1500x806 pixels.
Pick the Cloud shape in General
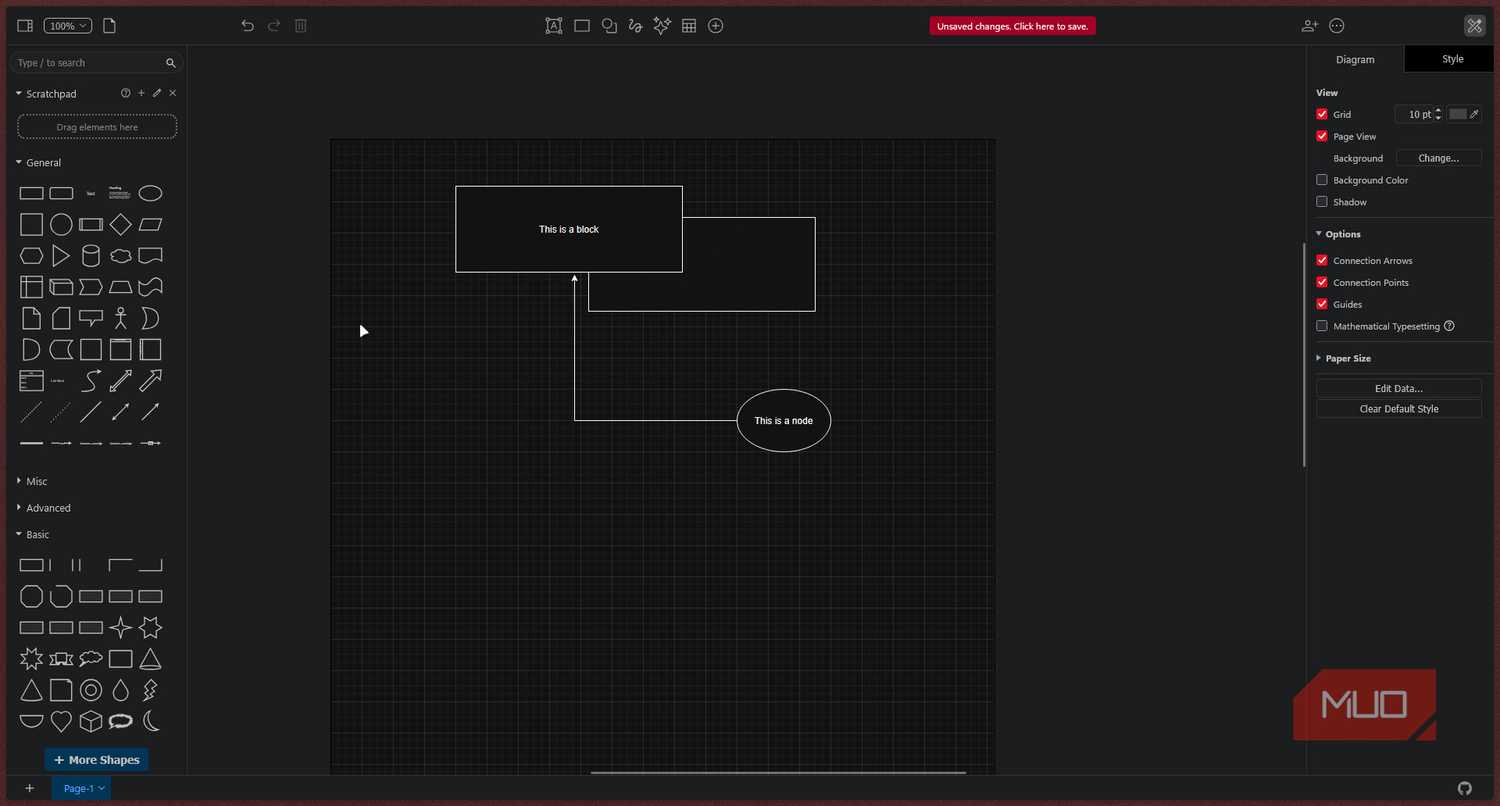[120, 256]
